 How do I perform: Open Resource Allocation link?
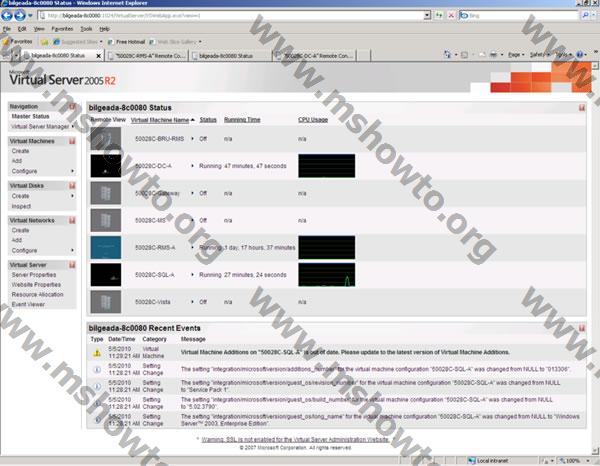38,295
